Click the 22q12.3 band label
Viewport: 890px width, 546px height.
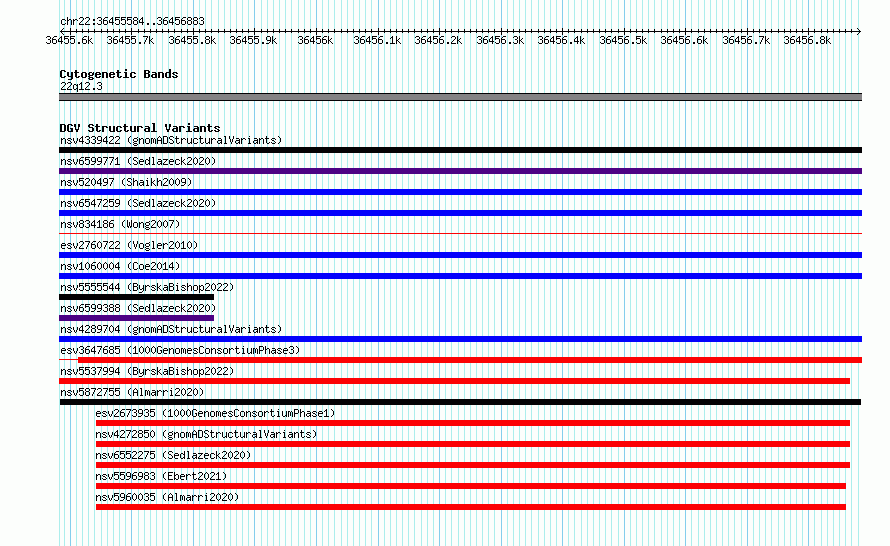(81, 86)
